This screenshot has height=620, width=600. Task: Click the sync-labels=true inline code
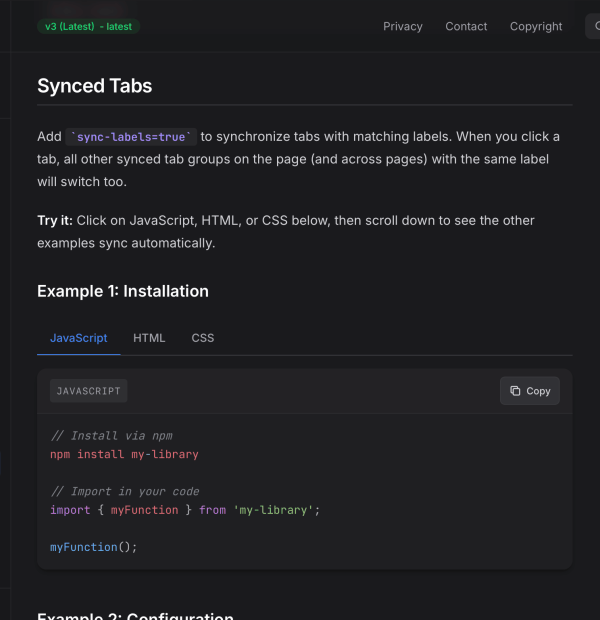tap(131, 137)
